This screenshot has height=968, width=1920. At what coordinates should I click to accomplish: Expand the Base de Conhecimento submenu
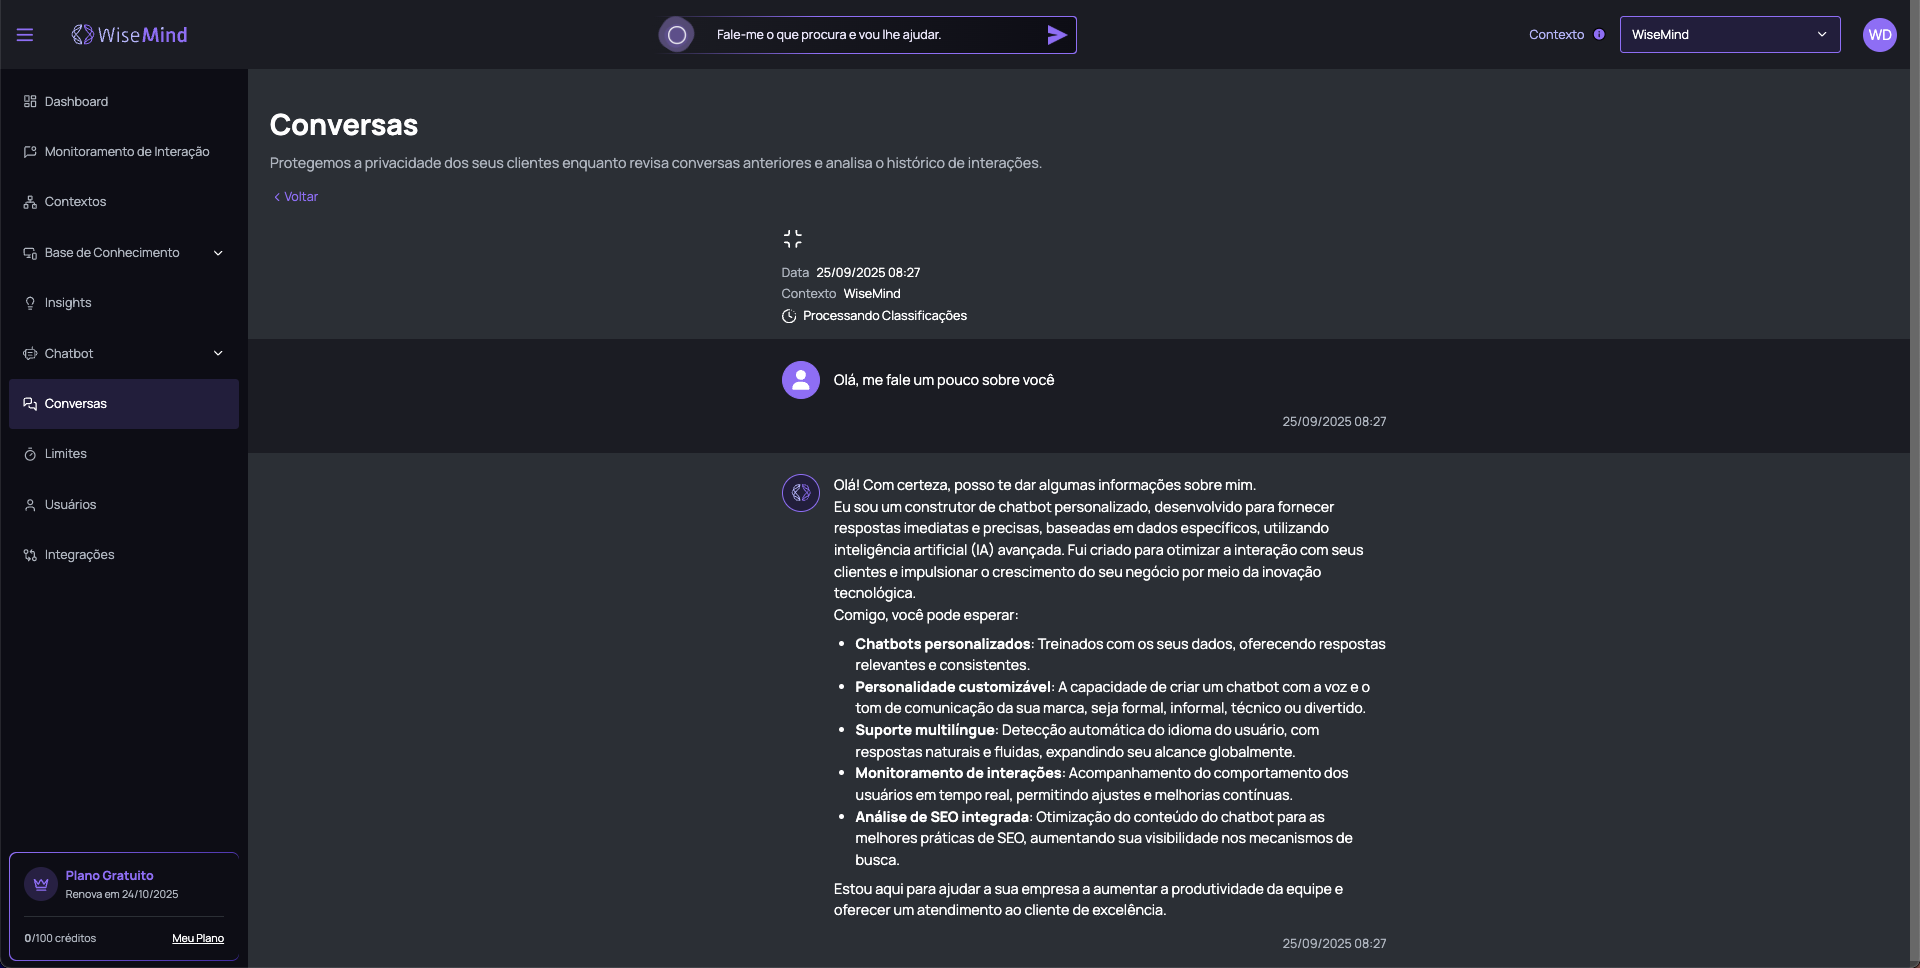click(218, 253)
